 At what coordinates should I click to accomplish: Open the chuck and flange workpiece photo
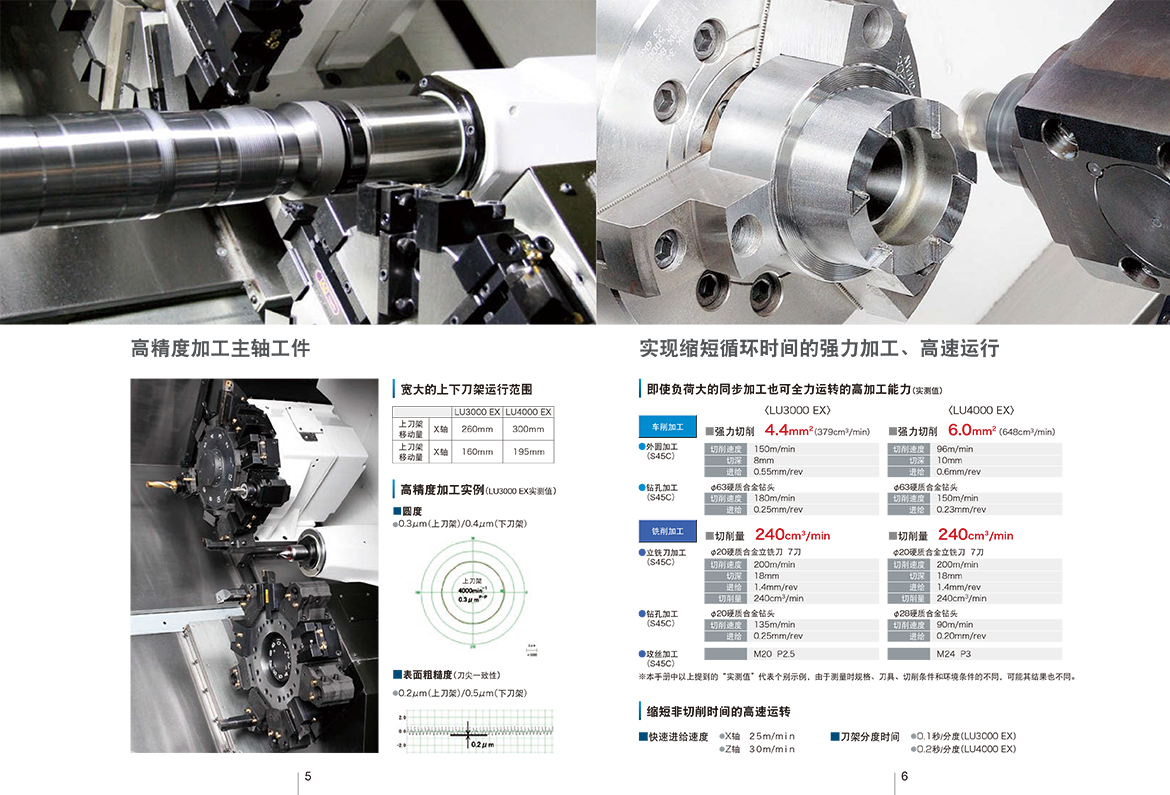(882, 160)
